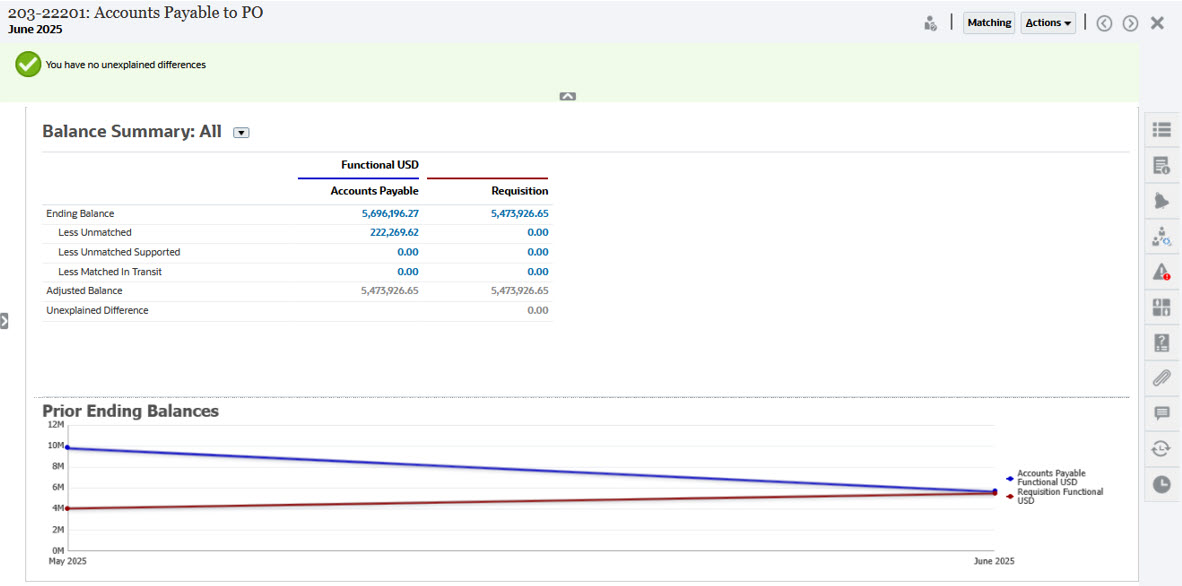
Task: Click Accounts Payable adjusted balance 5,473,926.65
Action: tap(390, 290)
